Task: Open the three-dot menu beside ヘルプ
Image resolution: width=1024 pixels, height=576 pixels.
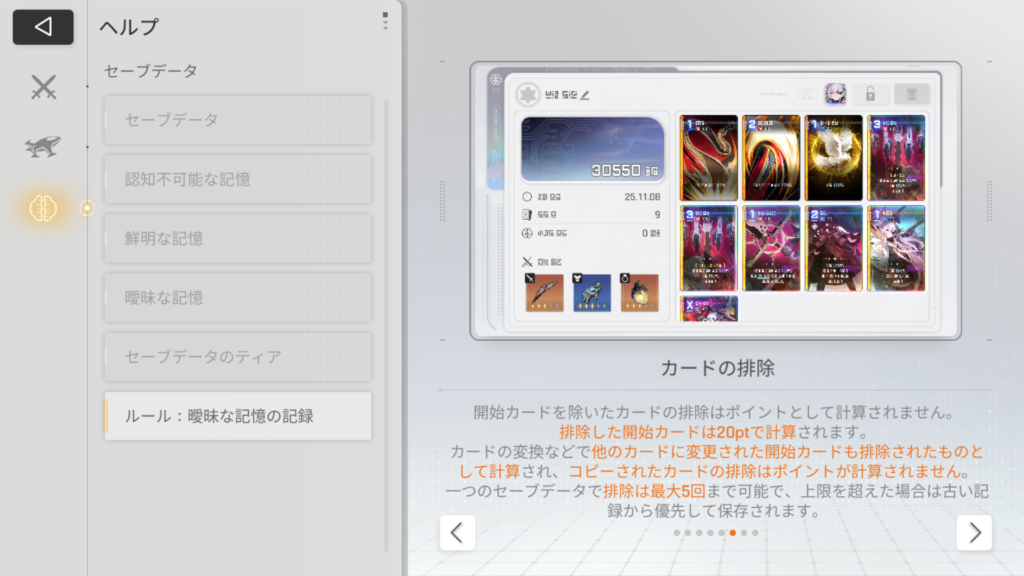Action: (385, 21)
